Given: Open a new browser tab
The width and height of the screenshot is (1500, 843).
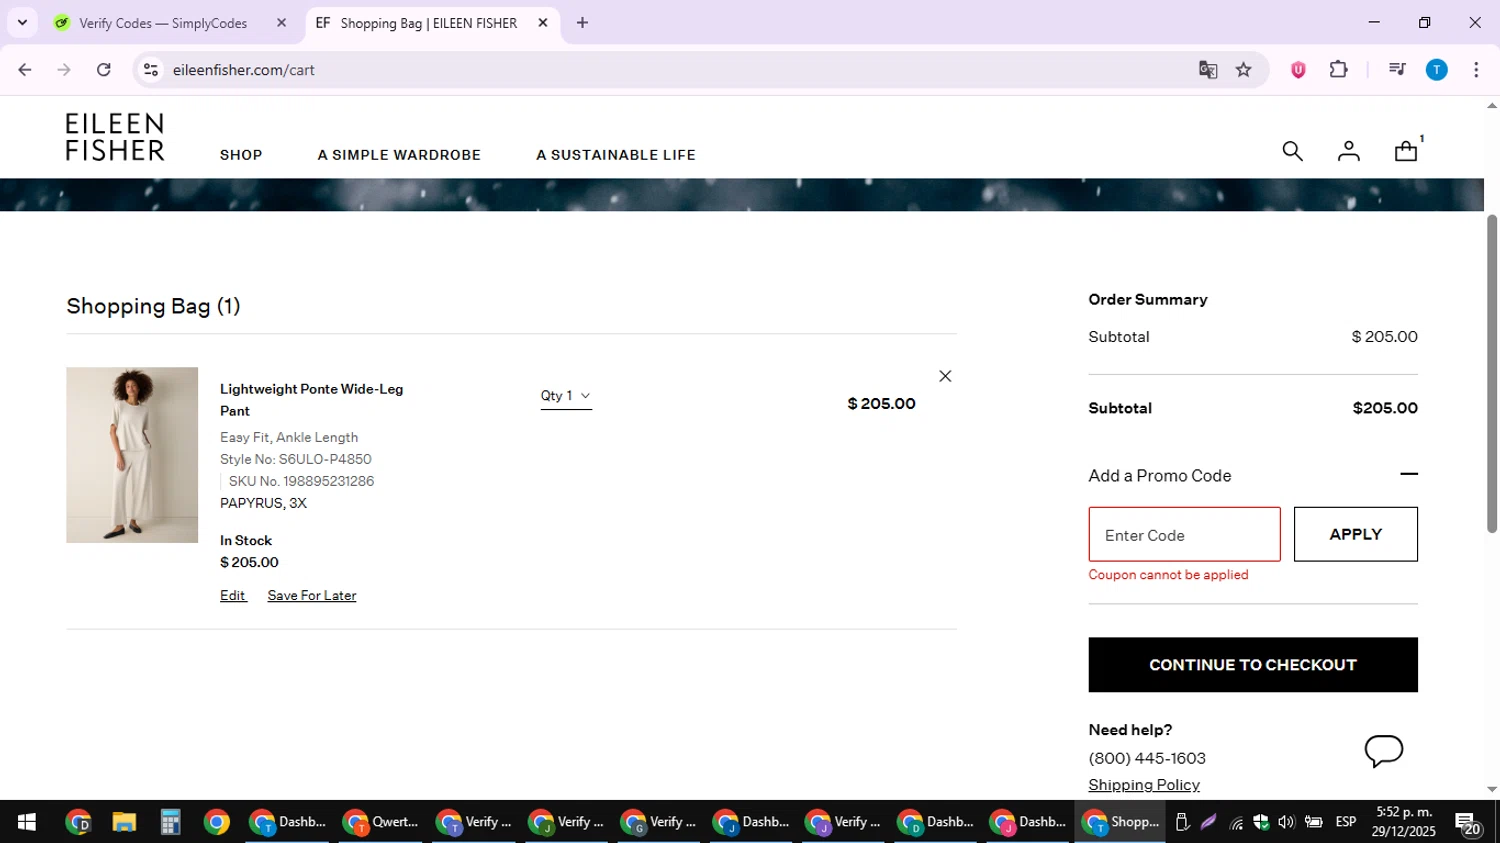Looking at the screenshot, I should (x=582, y=23).
